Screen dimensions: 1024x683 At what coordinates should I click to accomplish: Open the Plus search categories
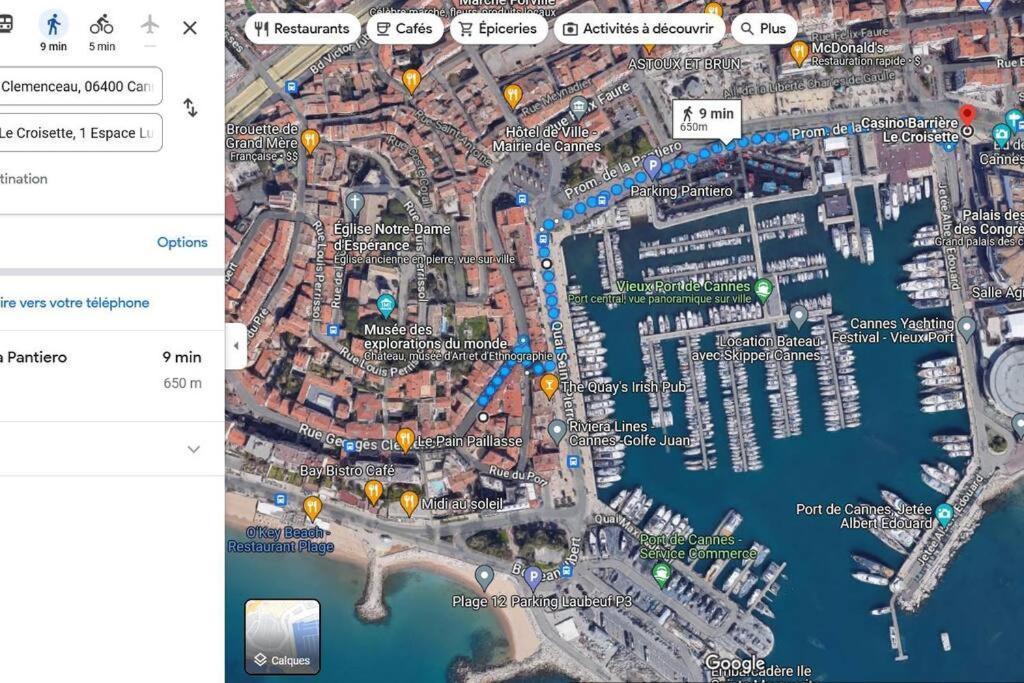(x=763, y=29)
